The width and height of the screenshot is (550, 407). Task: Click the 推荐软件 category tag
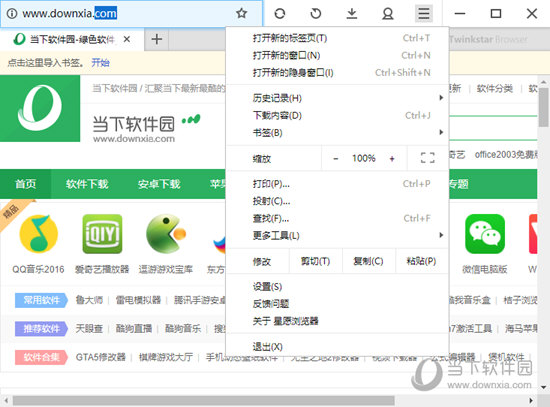pyautogui.click(x=41, y=329)
